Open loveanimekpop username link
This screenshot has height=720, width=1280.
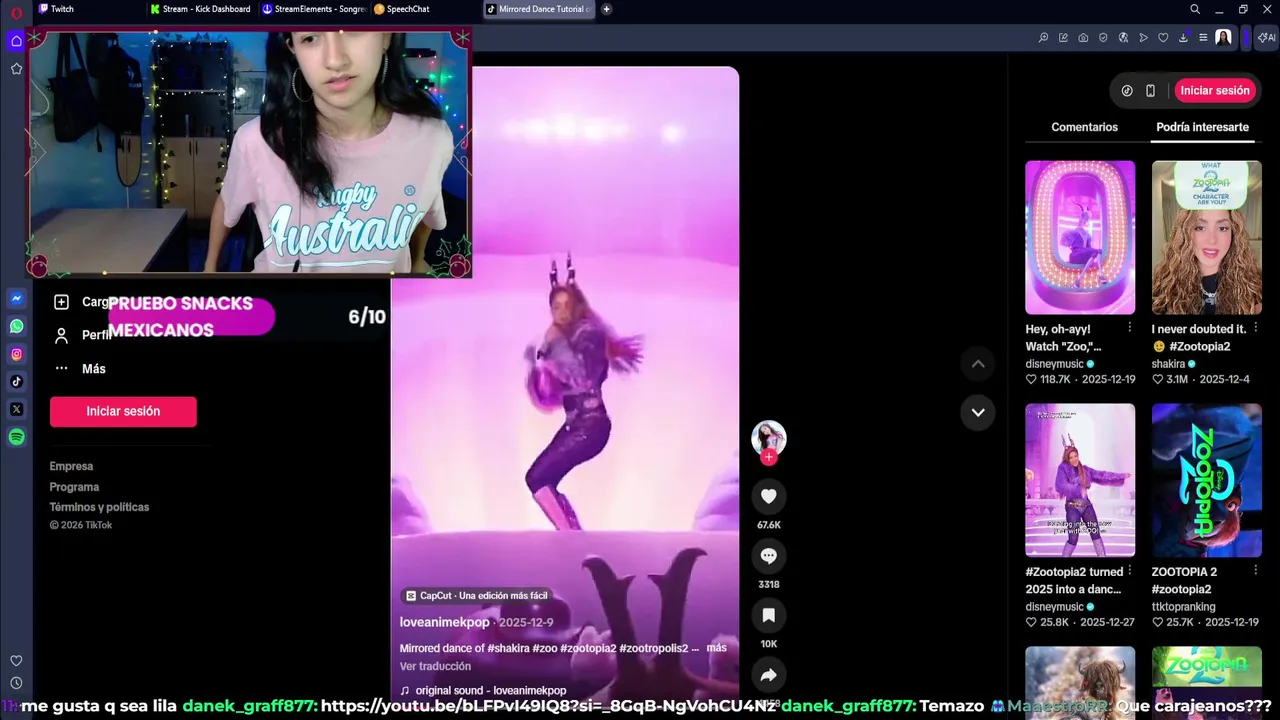click(x=444, y=622)
